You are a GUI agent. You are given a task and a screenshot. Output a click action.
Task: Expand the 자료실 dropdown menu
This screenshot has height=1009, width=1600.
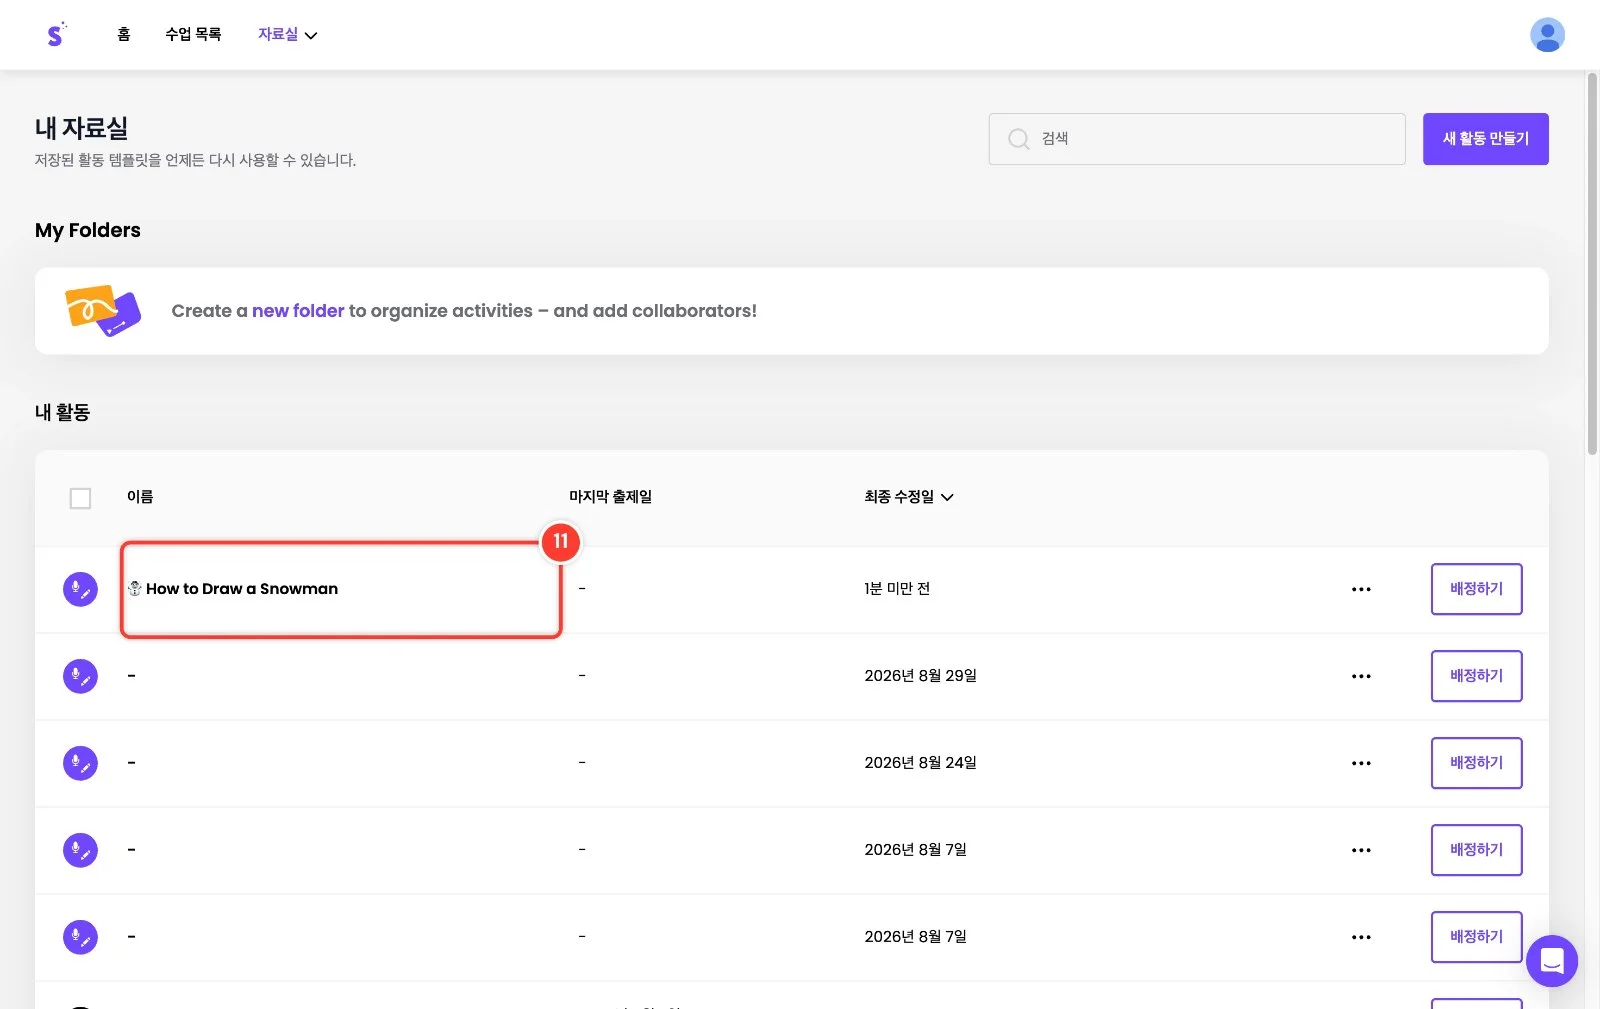coord(287,34)
